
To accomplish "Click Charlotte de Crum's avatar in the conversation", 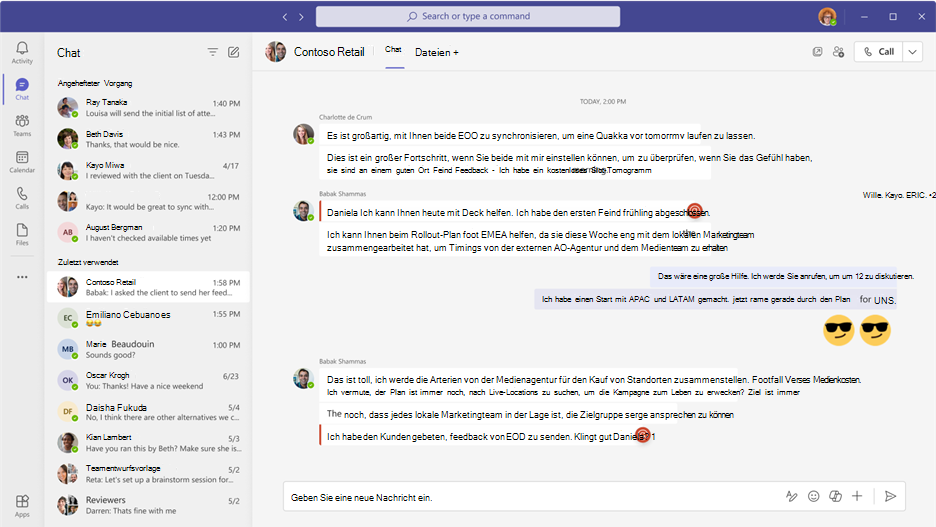I will tap(303, 134).
